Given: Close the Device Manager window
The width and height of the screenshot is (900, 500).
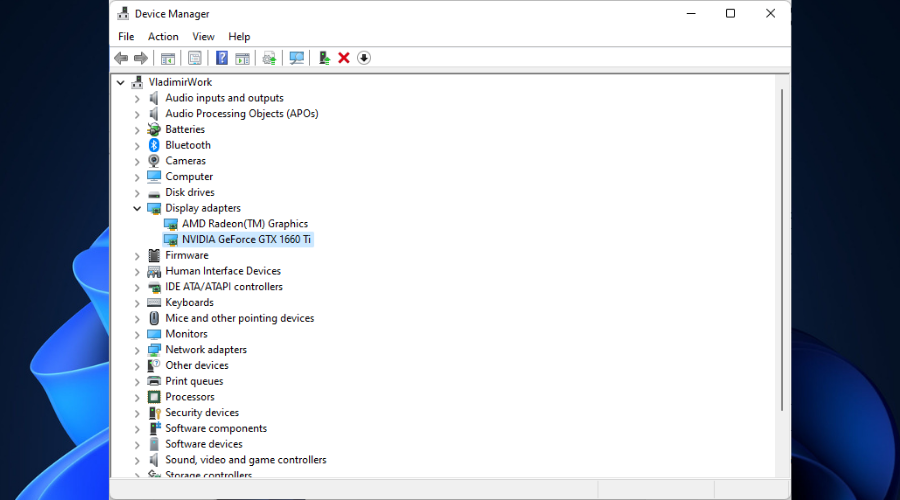Looking at the screenshot, I should coord(770,13).
